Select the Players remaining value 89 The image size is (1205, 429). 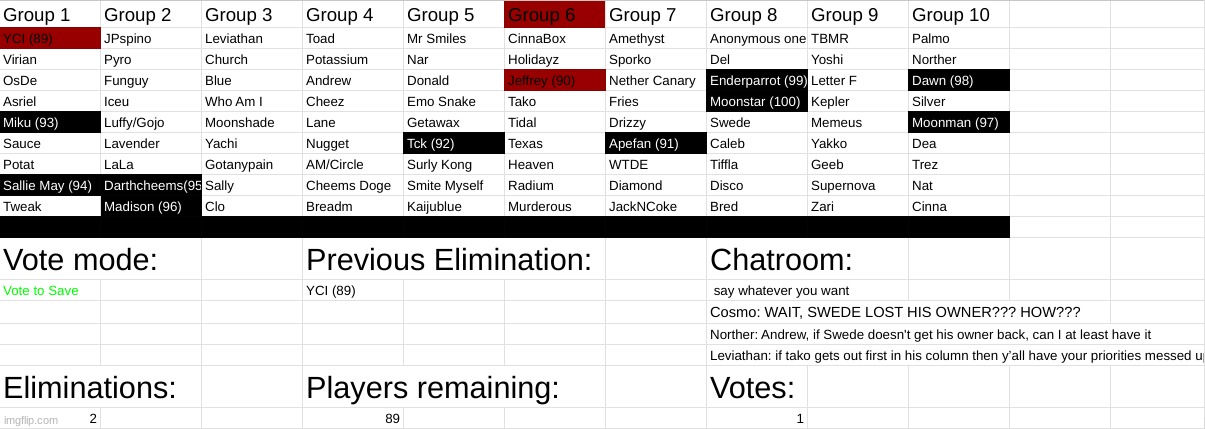[x=392, y=419]
